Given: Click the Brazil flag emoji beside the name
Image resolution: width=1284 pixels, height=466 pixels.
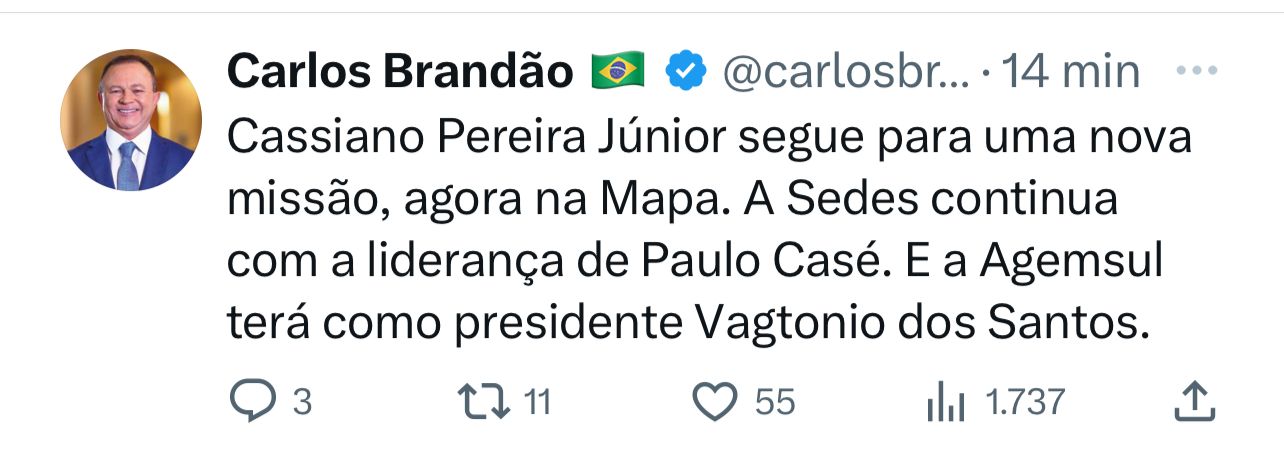Looking at the screenshot, I should [618, 72].
